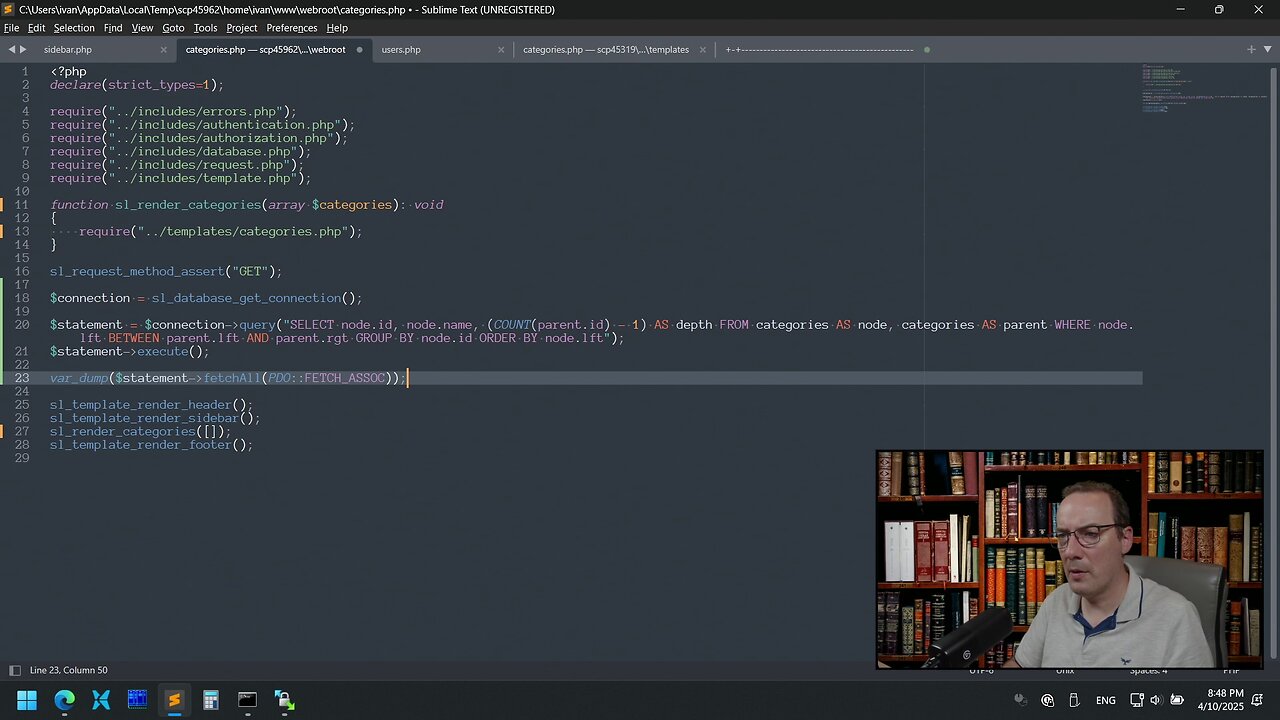Click var_dump word on line 23
This screenshot has height=720, width=1280.
[79, 378]
